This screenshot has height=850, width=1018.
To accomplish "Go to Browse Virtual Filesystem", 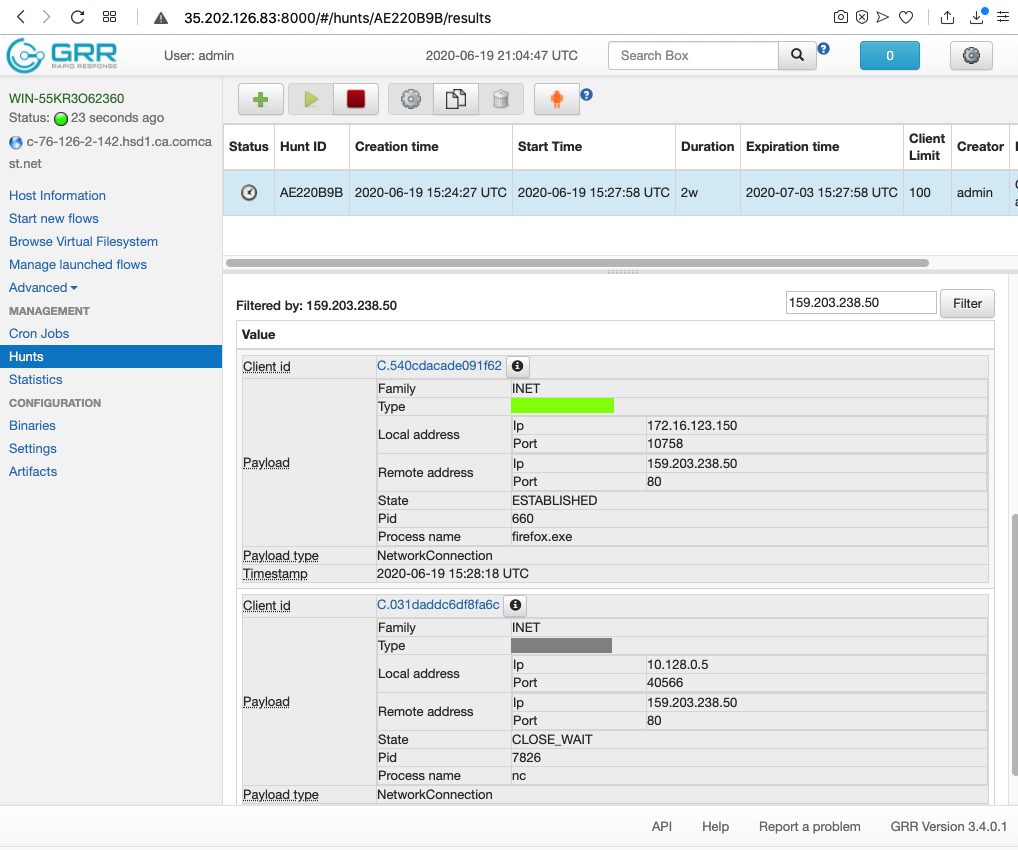I will coord(83,242).
